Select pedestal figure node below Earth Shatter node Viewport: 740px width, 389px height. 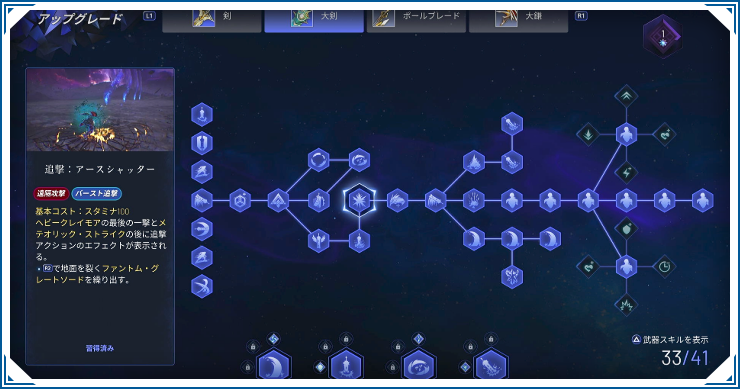(359, 241)
